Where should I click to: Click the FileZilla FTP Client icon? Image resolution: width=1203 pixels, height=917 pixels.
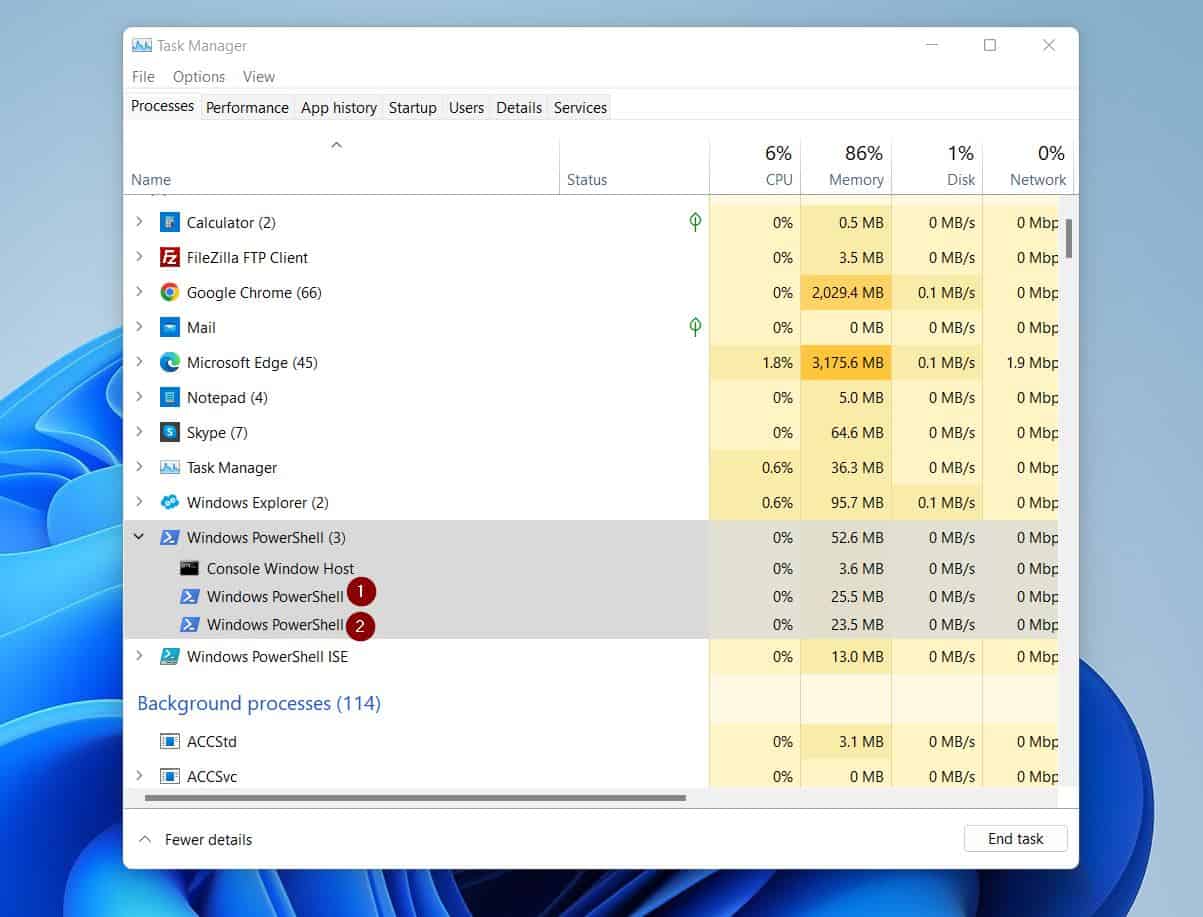click(x=169, y=257)
